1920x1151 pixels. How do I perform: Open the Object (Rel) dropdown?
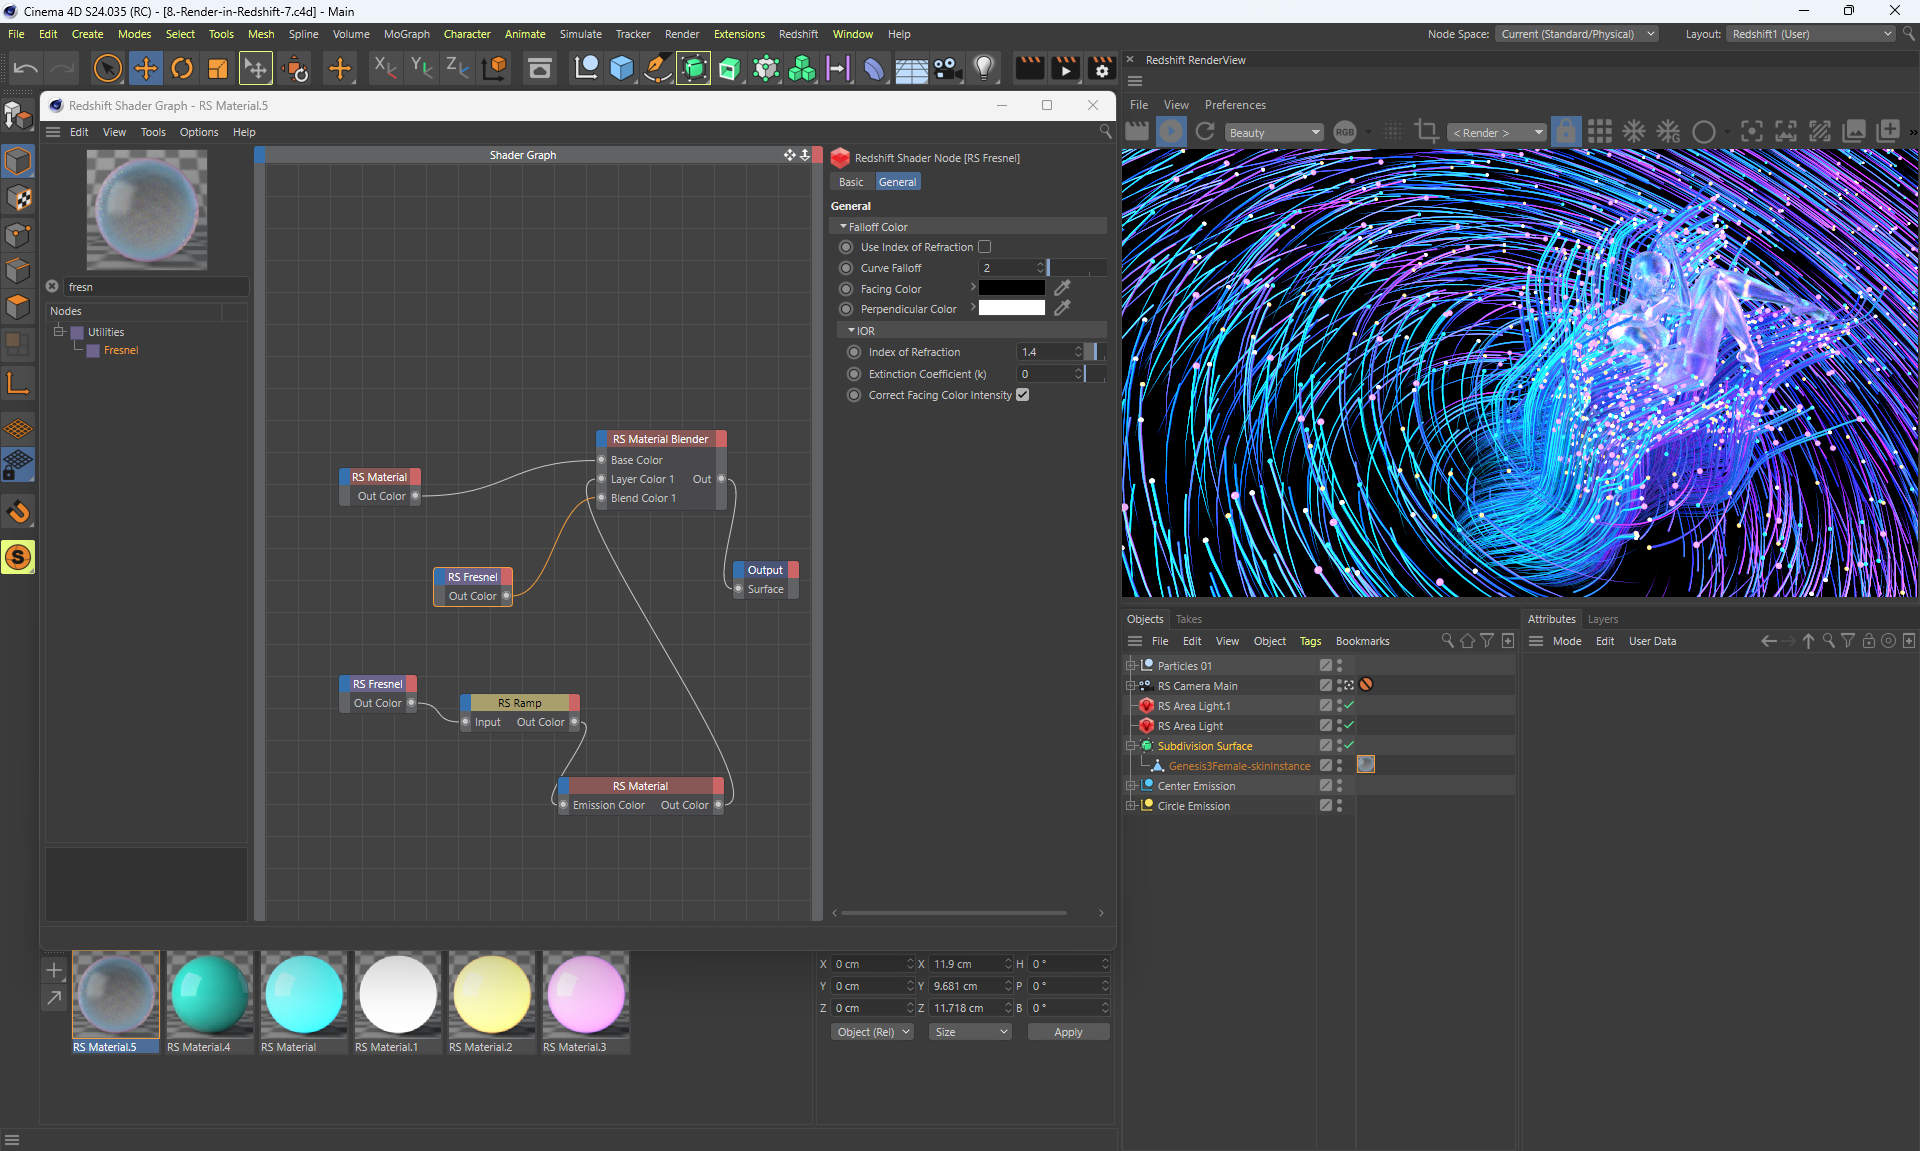873,1032
